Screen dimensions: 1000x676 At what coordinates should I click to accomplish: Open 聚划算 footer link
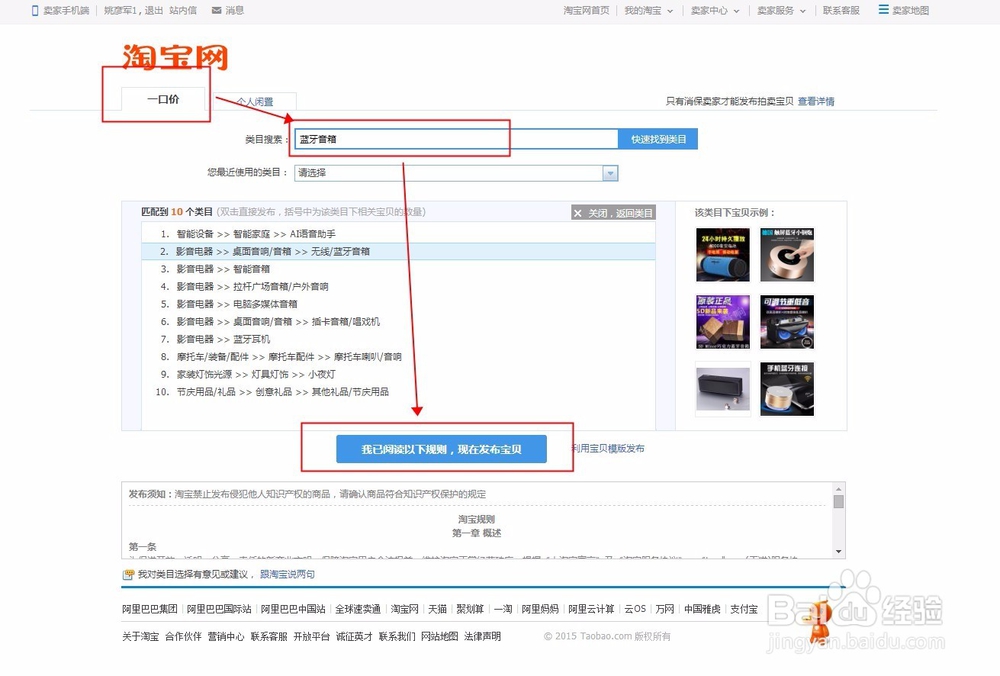470,609
